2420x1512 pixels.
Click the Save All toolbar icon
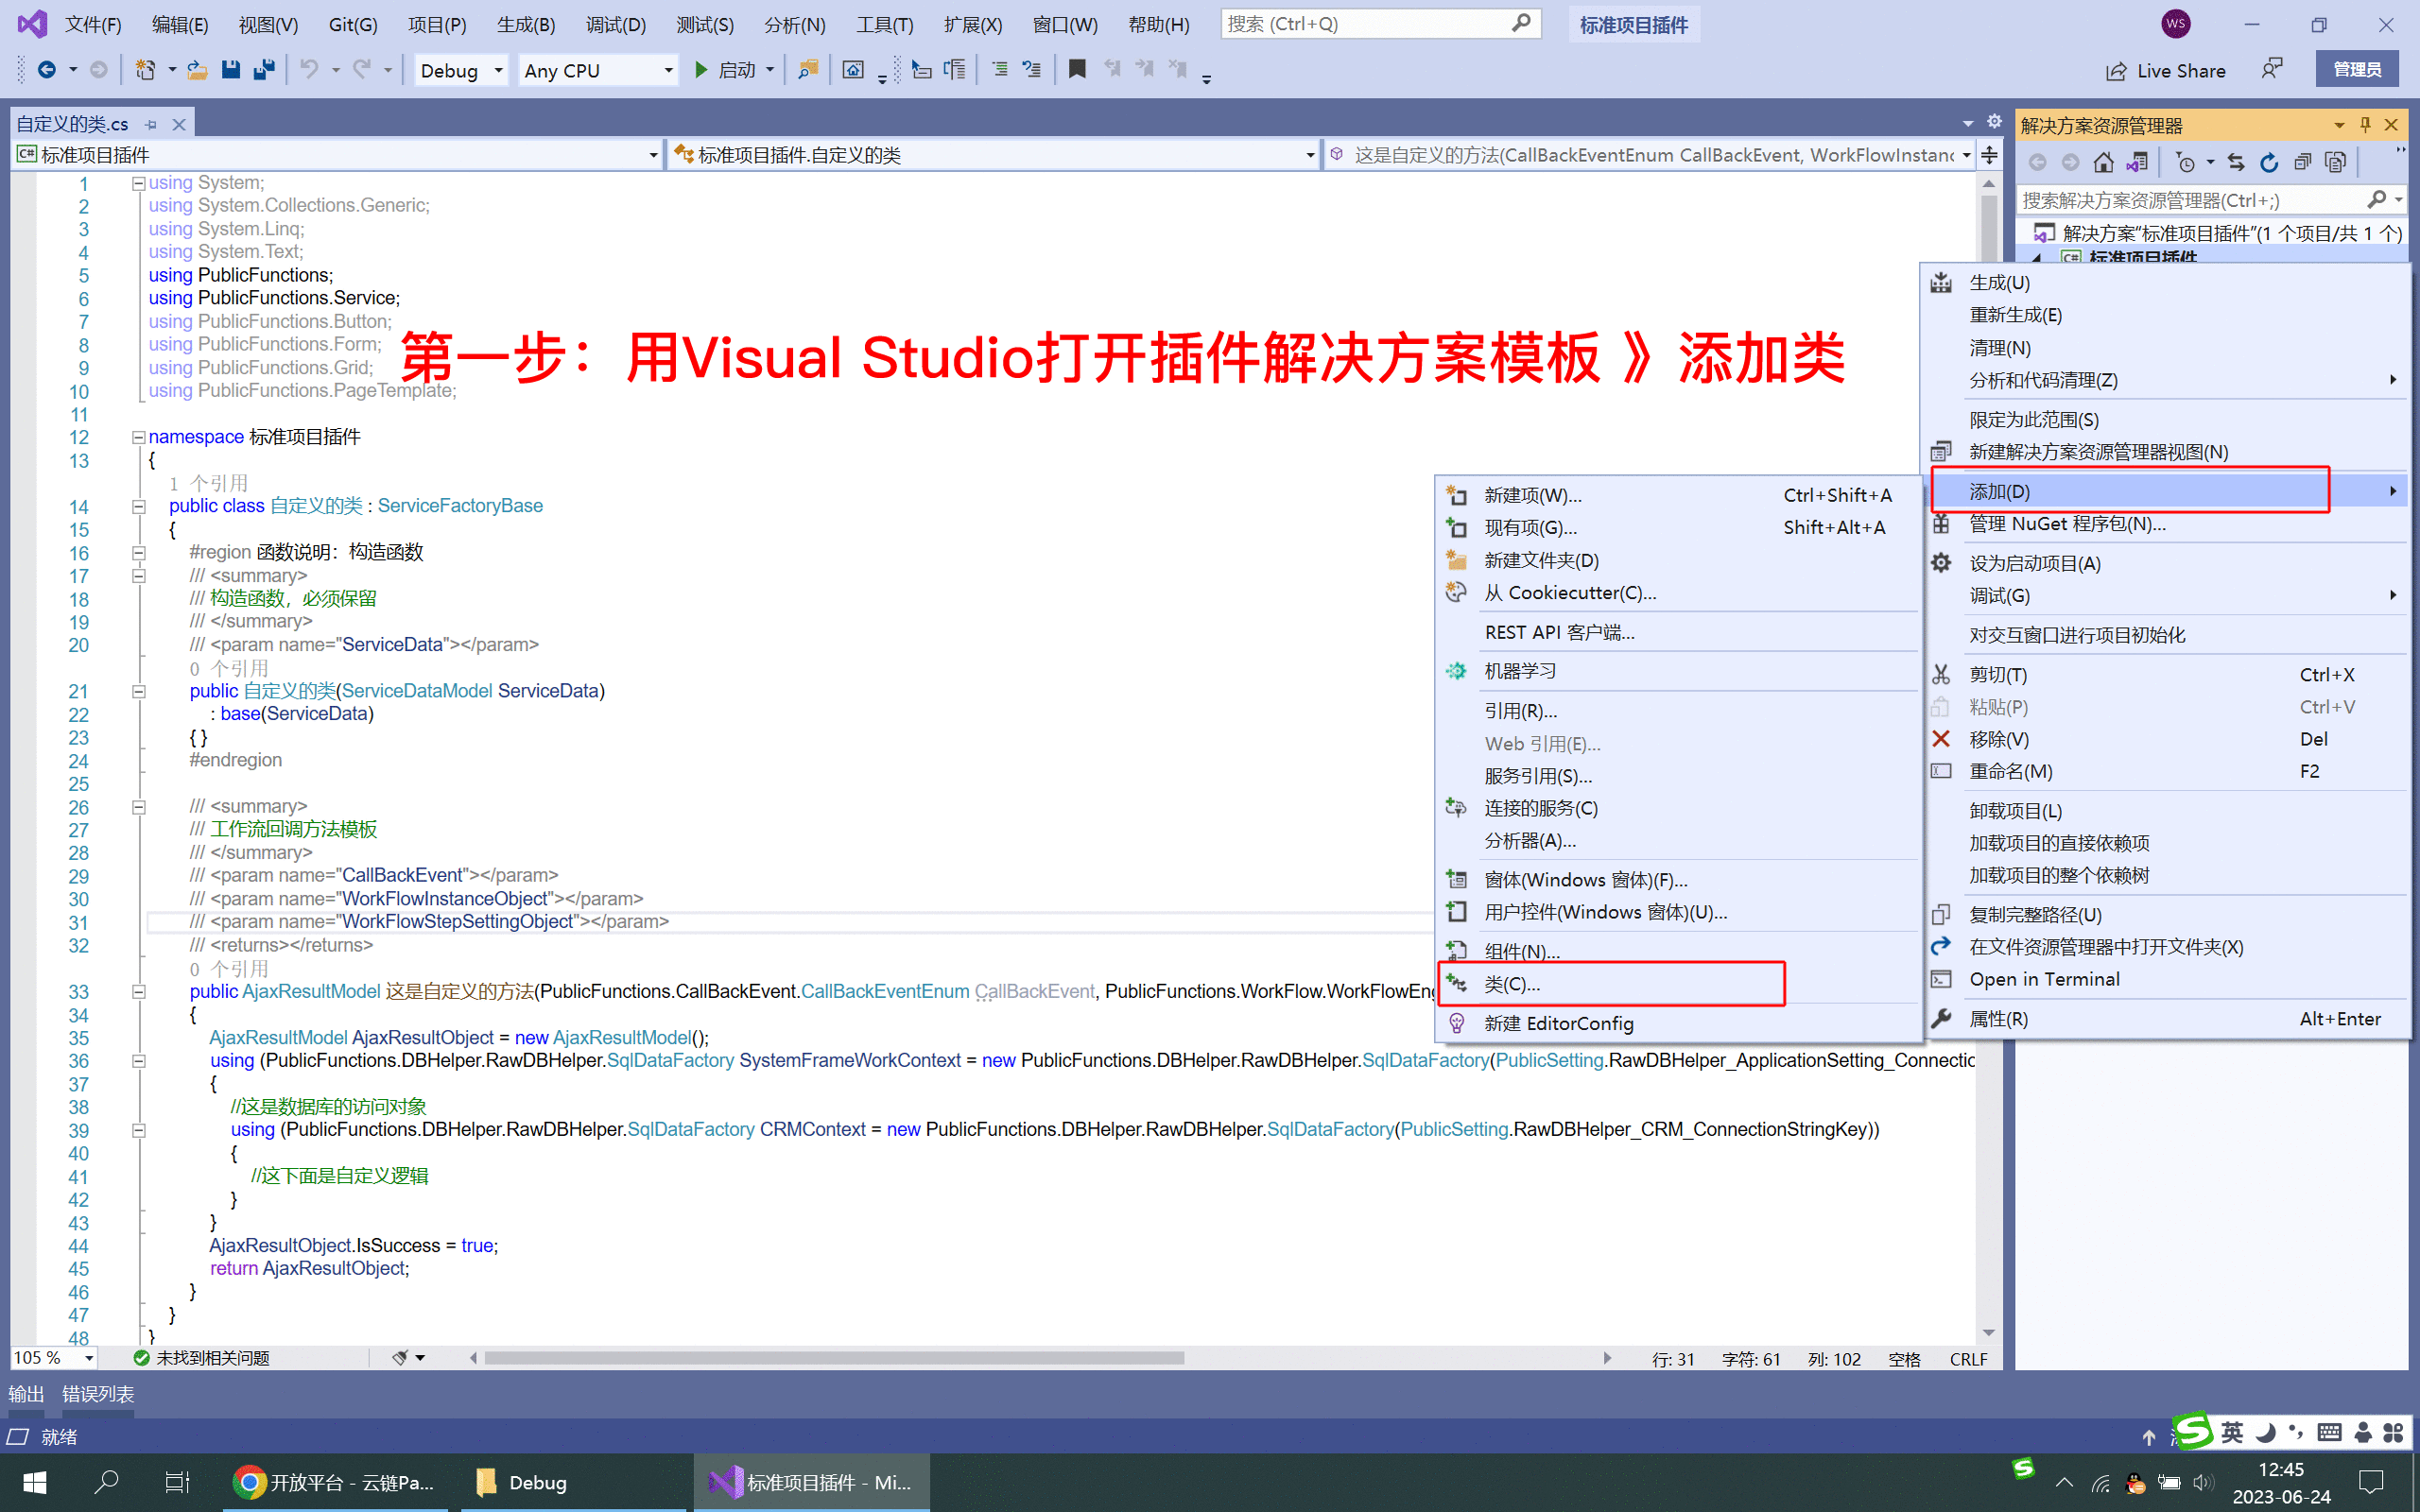265,69
